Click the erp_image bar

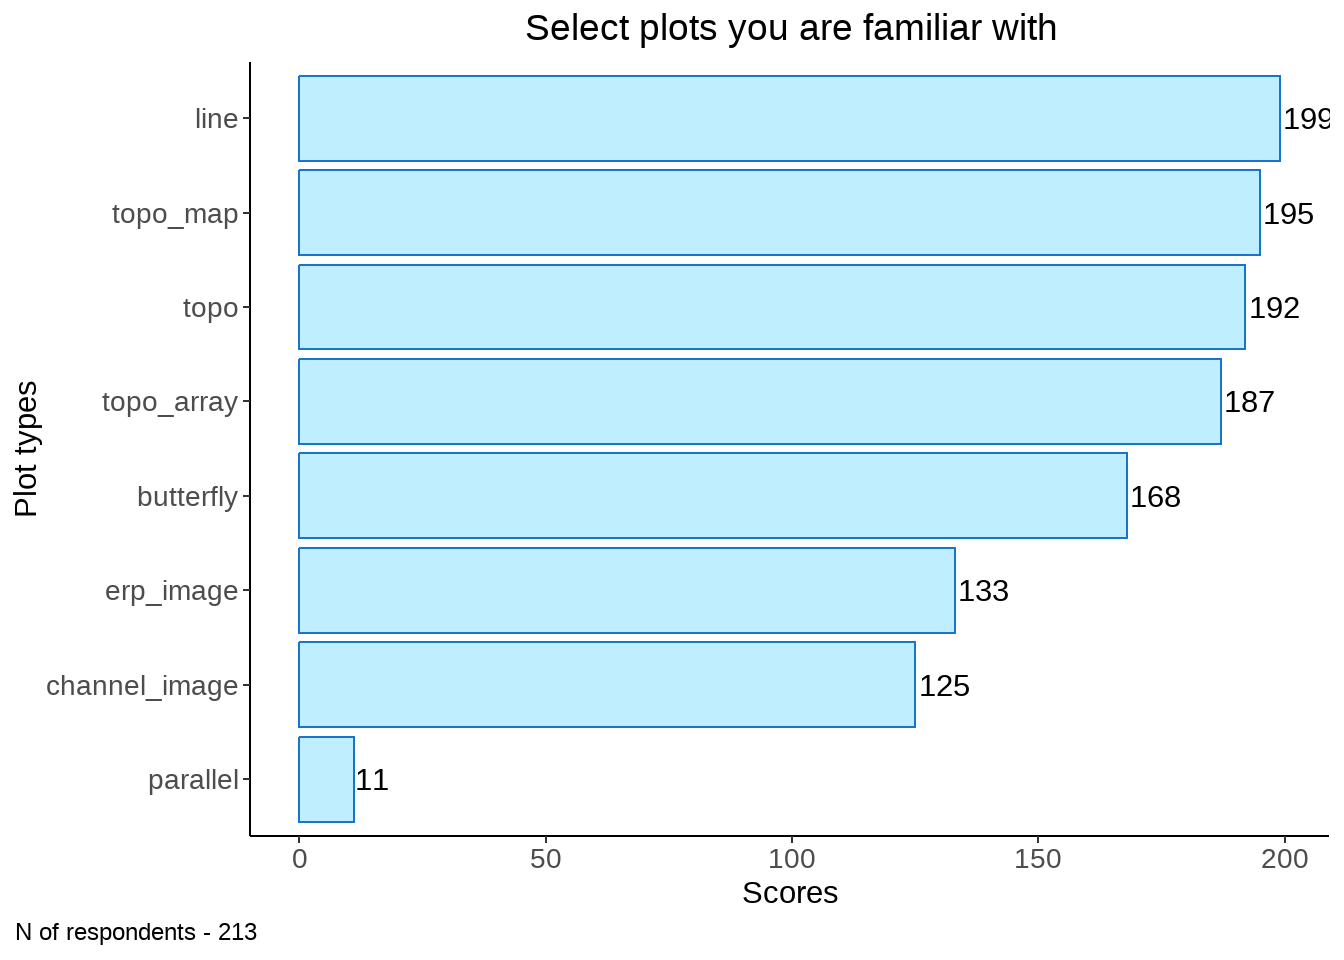pyautogui.click(x=627, y=591)
